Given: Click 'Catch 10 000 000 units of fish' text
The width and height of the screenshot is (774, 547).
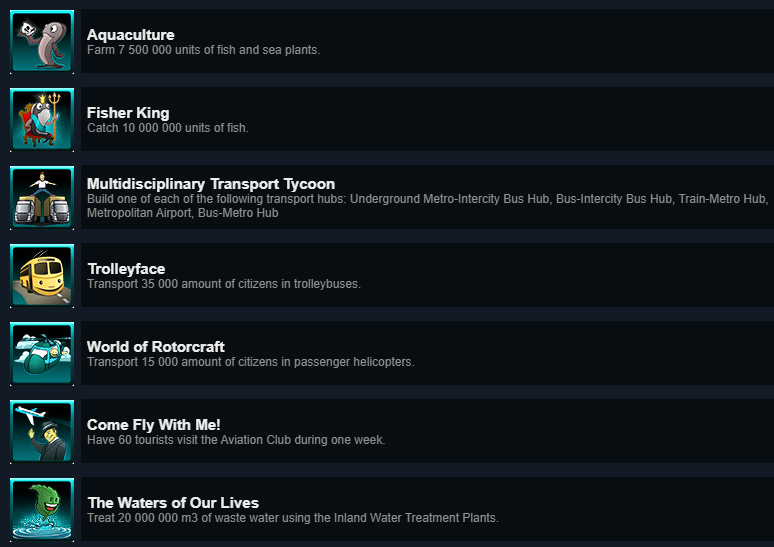Looking at the screenshot, I should (167, 128).
